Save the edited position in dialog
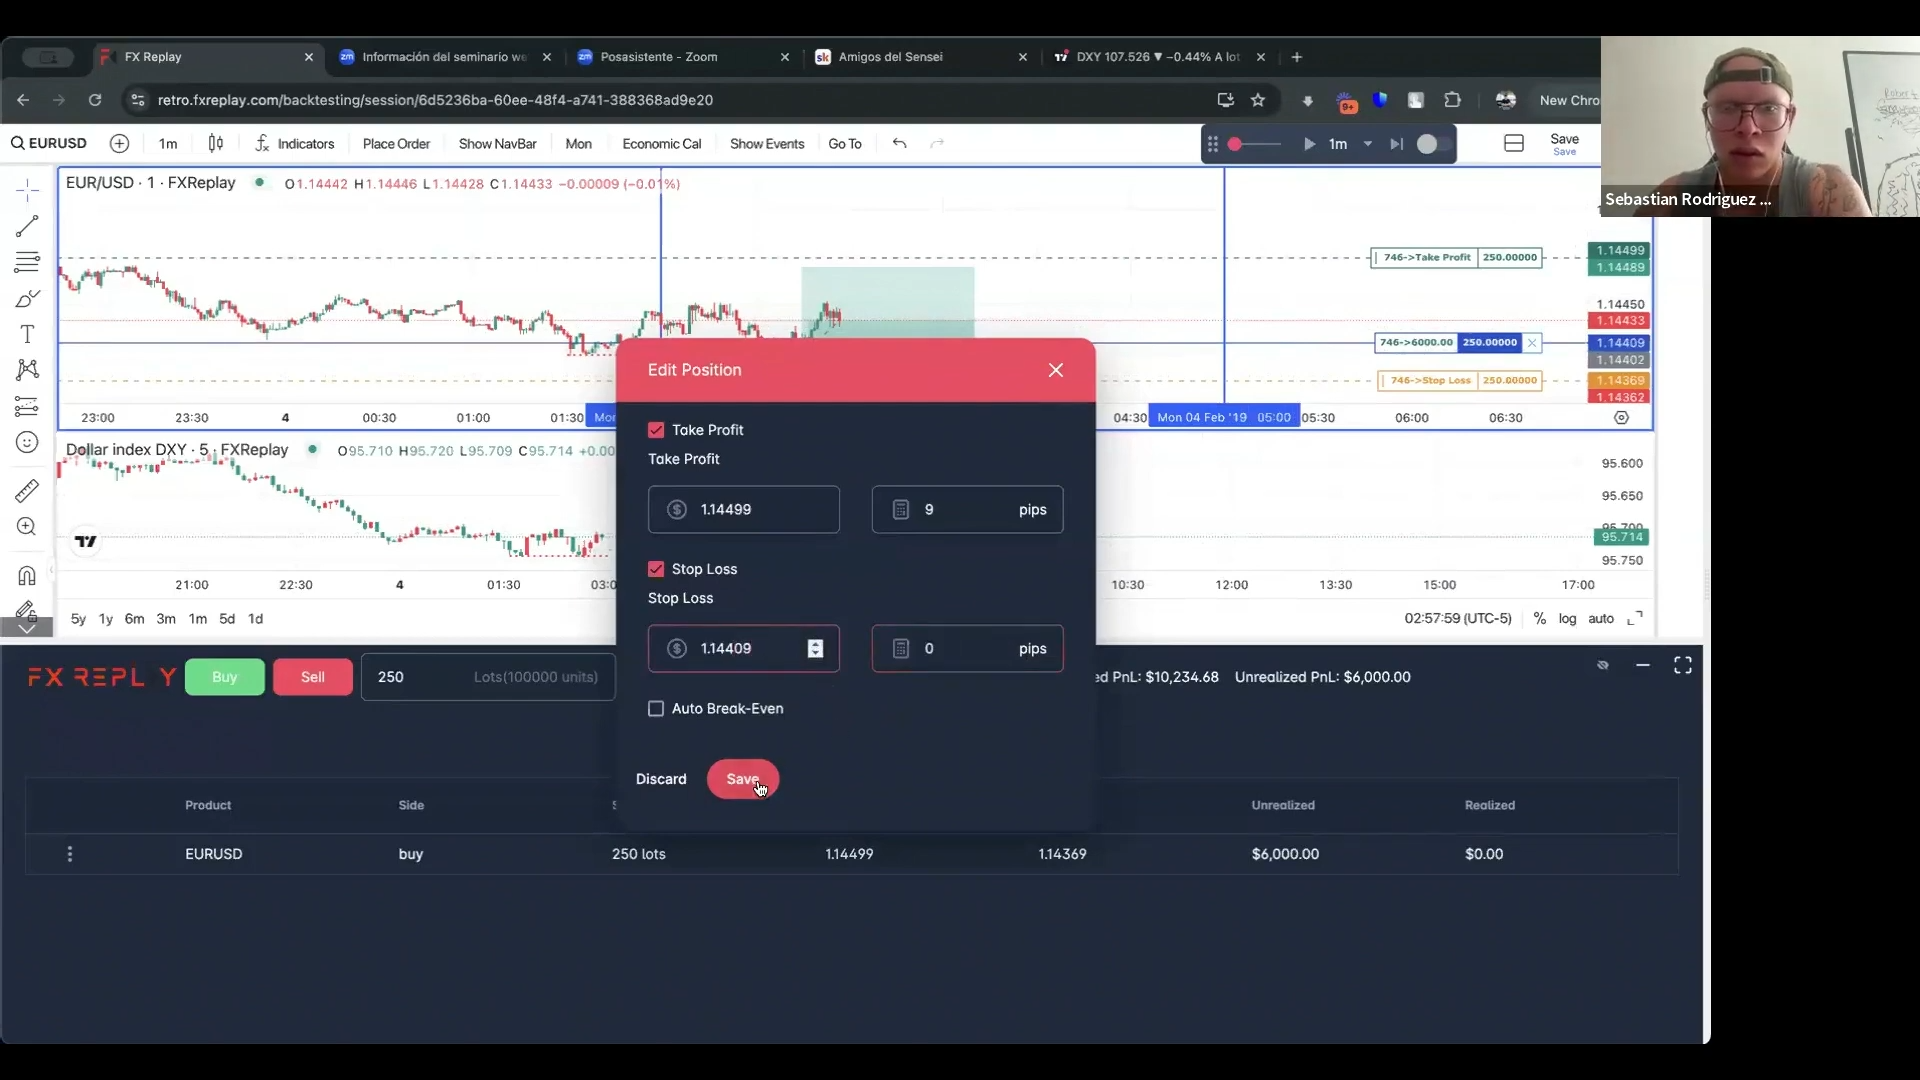1920x1080 pixels. (x=743, y=780)
